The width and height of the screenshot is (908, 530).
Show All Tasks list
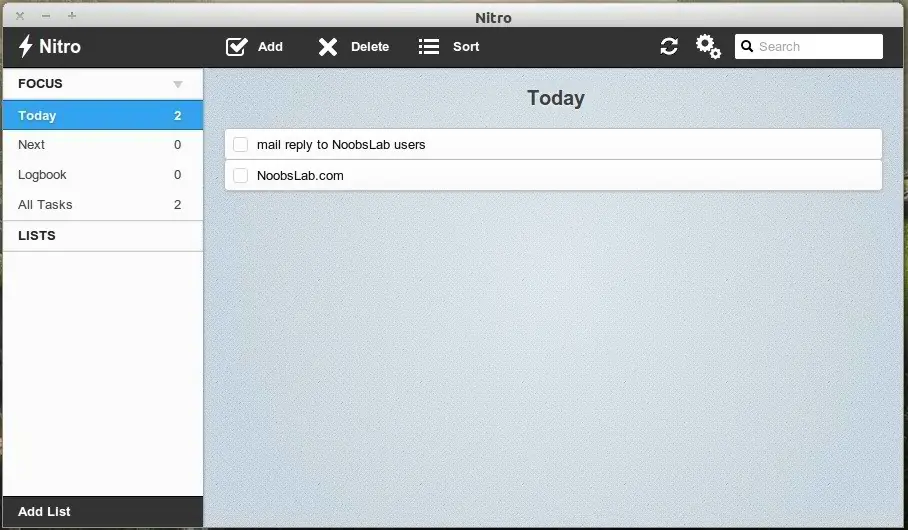pos(103,204)
